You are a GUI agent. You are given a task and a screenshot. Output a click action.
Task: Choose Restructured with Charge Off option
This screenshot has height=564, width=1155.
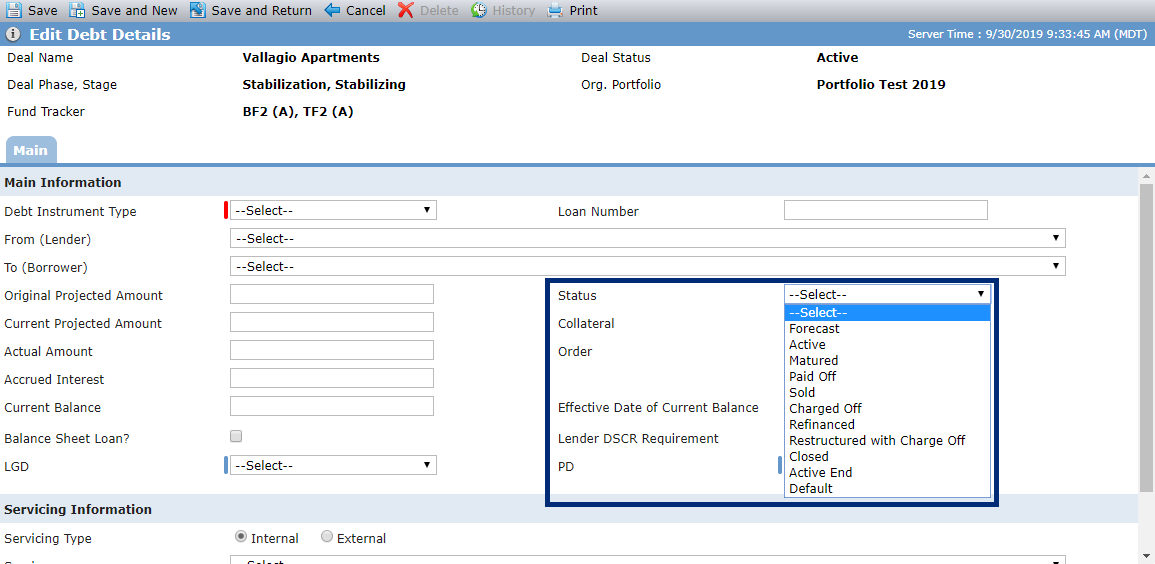[x=888, y=440]
